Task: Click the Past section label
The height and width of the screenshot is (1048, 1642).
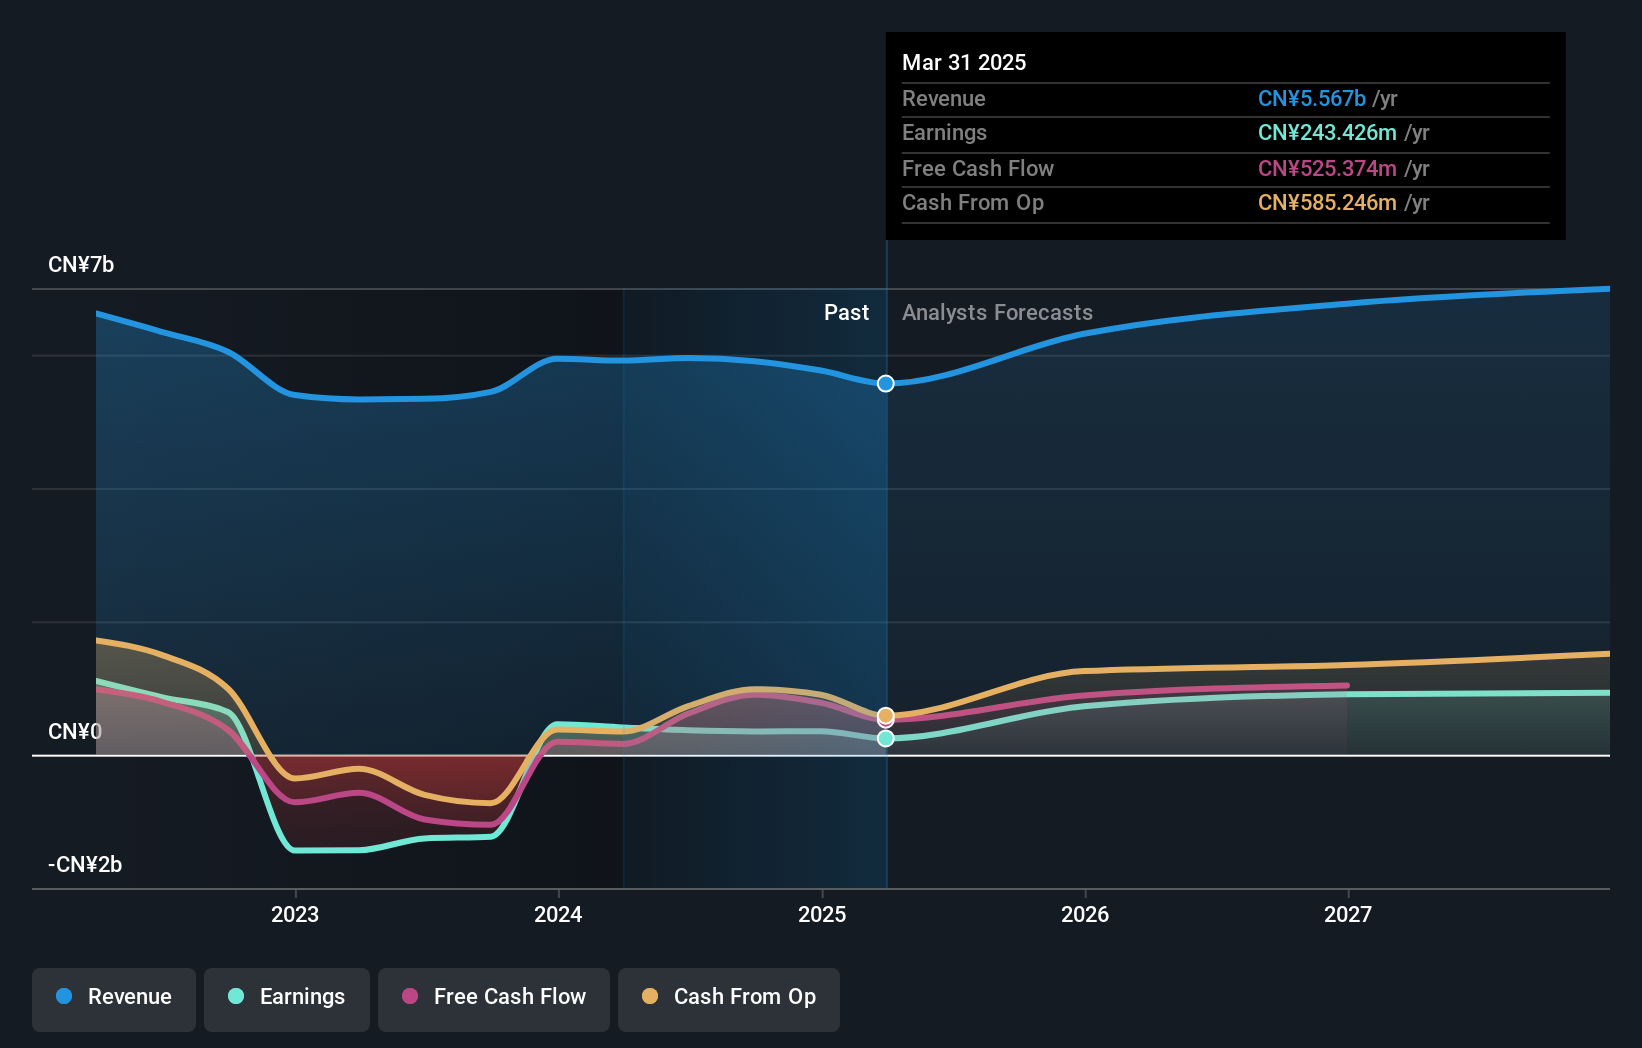Action: coord(846,313)
